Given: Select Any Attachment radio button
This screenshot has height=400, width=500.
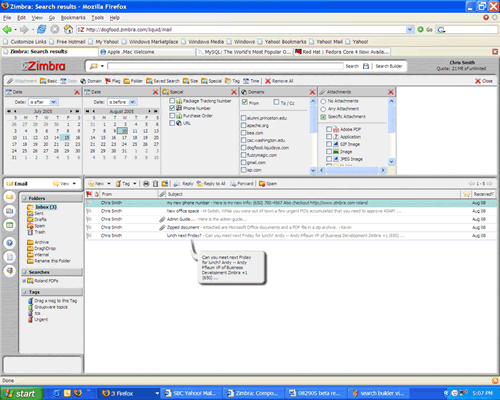Looking at the screenshot, I should [x=323, y=109].
